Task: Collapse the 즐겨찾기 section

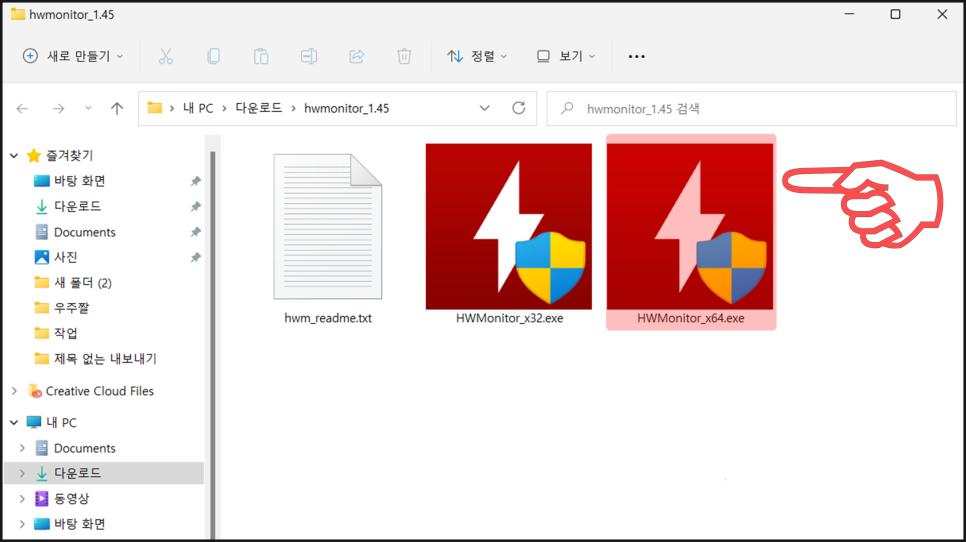Action: click(x=14, y=156)
